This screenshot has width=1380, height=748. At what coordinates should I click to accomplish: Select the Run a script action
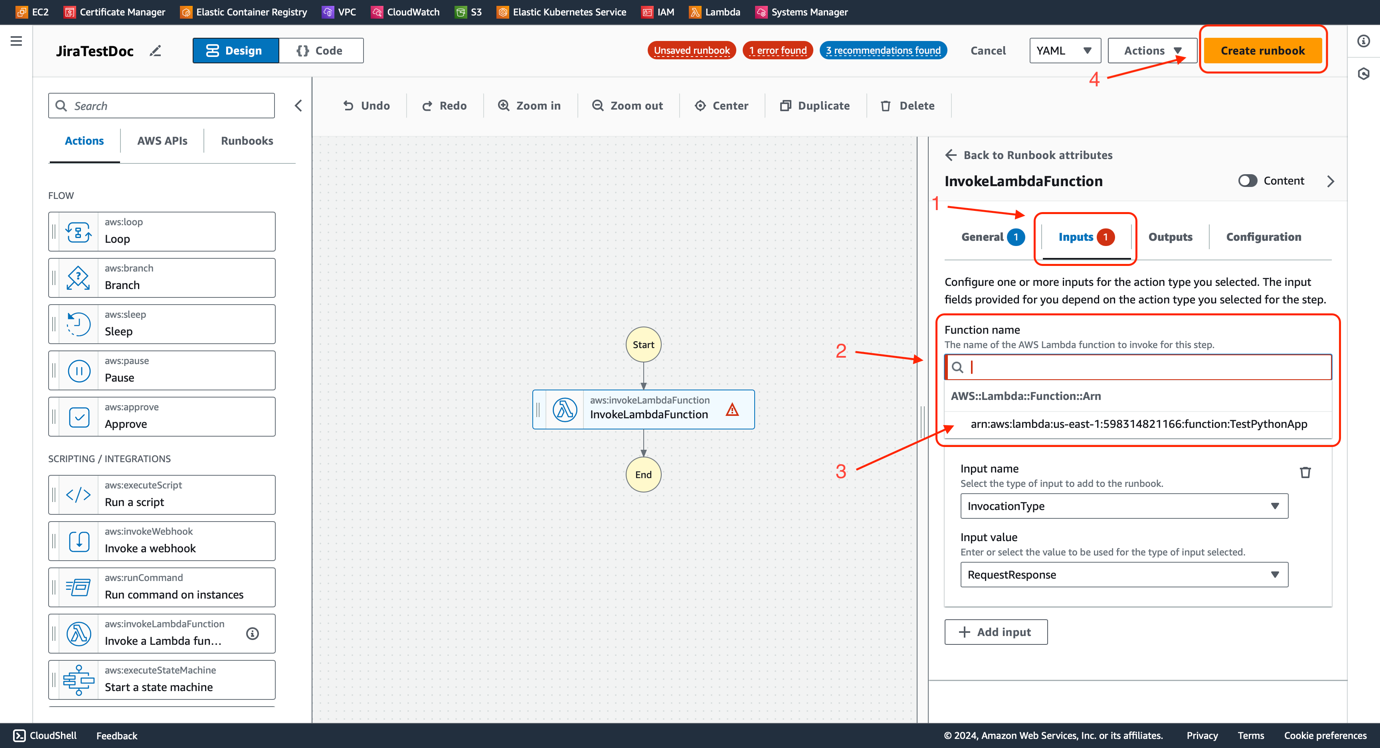coord(162,494)
